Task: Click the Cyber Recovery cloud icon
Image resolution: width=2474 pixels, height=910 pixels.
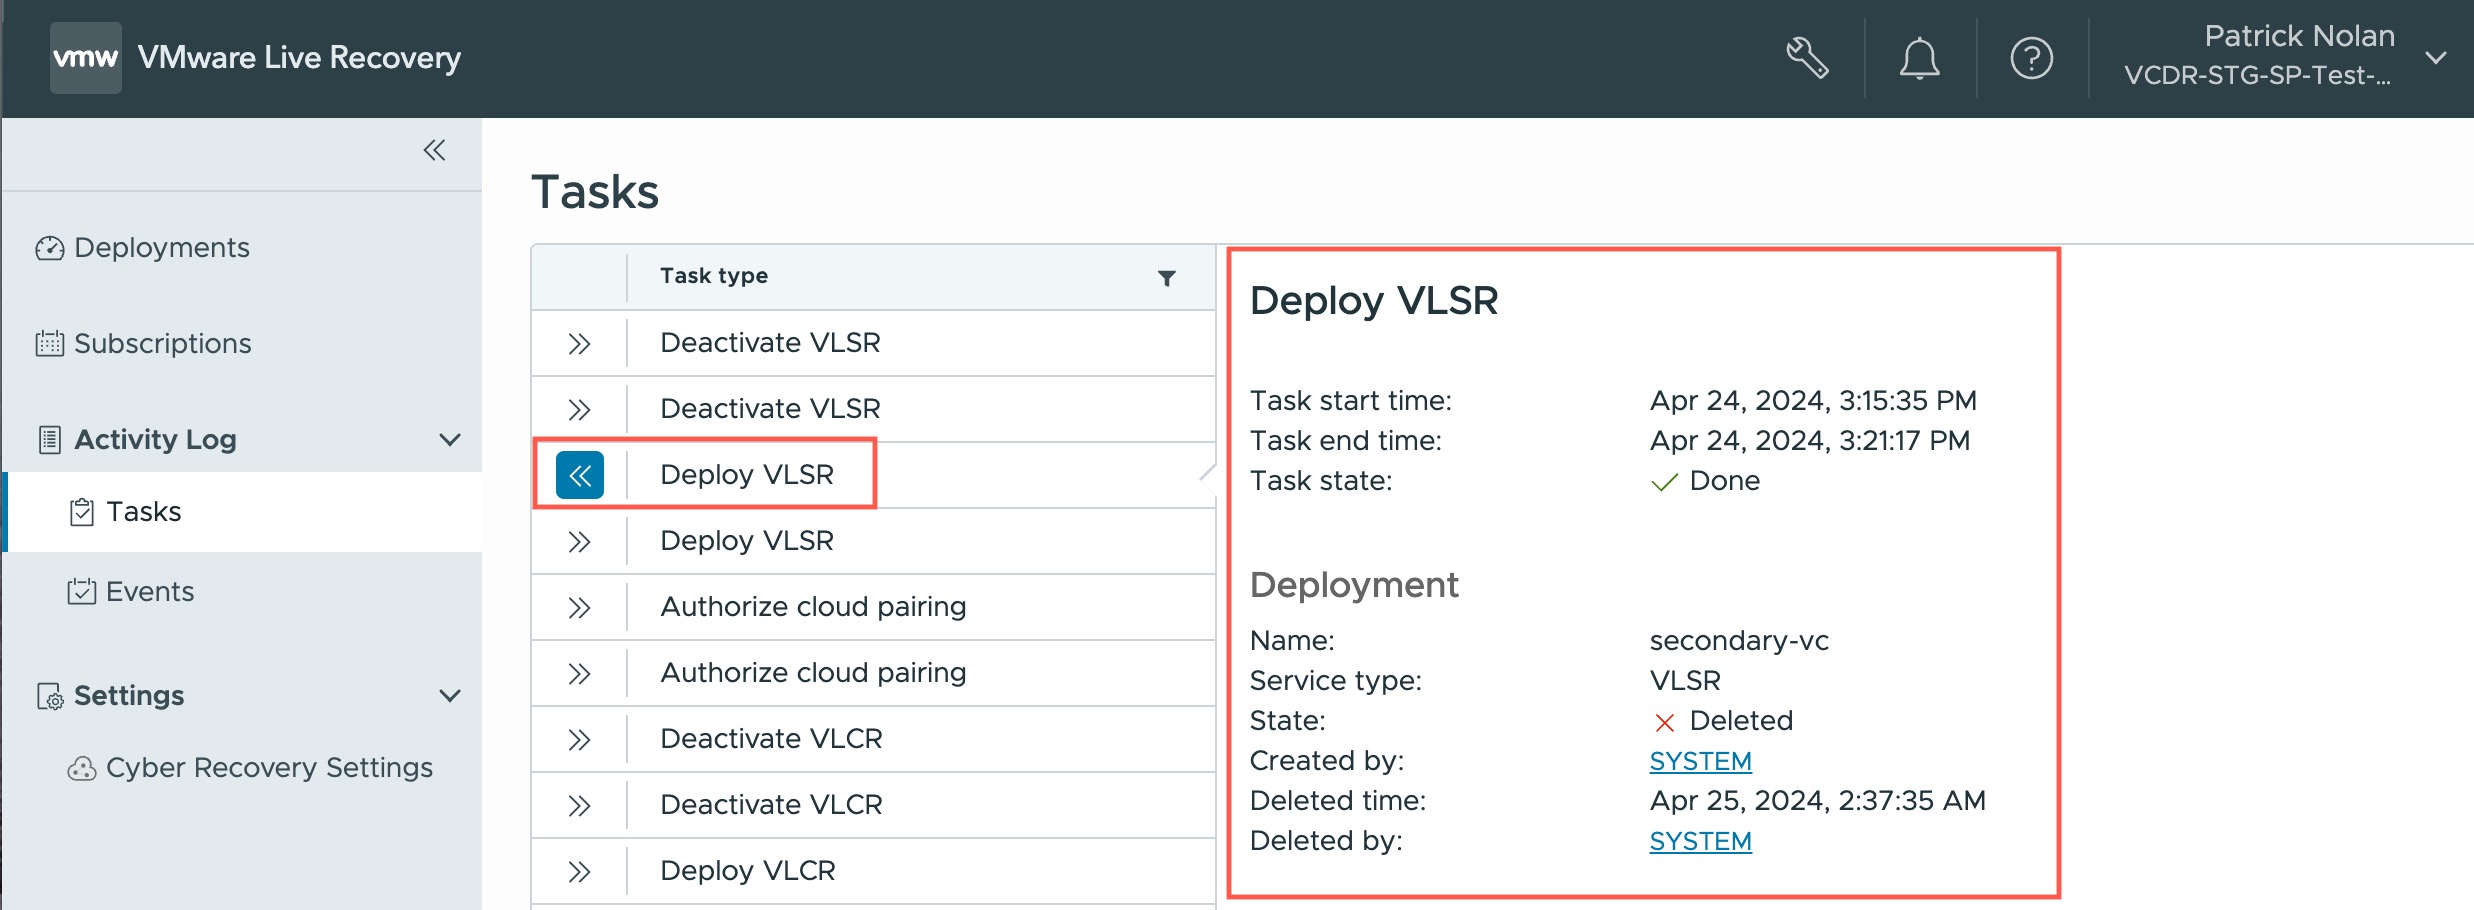Action: 82,768
